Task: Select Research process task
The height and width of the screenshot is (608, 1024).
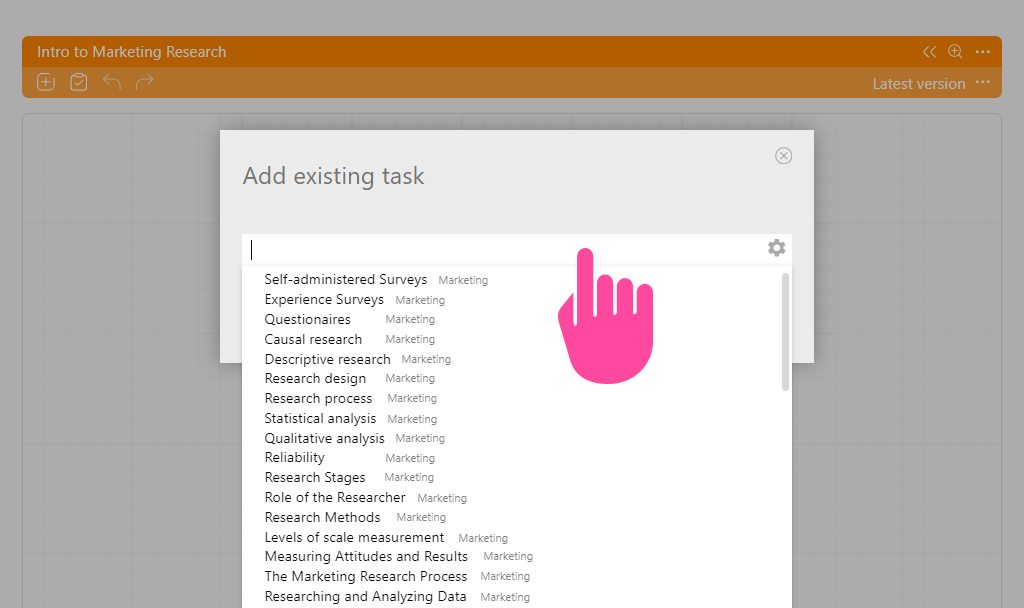Action: coord(318,398)
